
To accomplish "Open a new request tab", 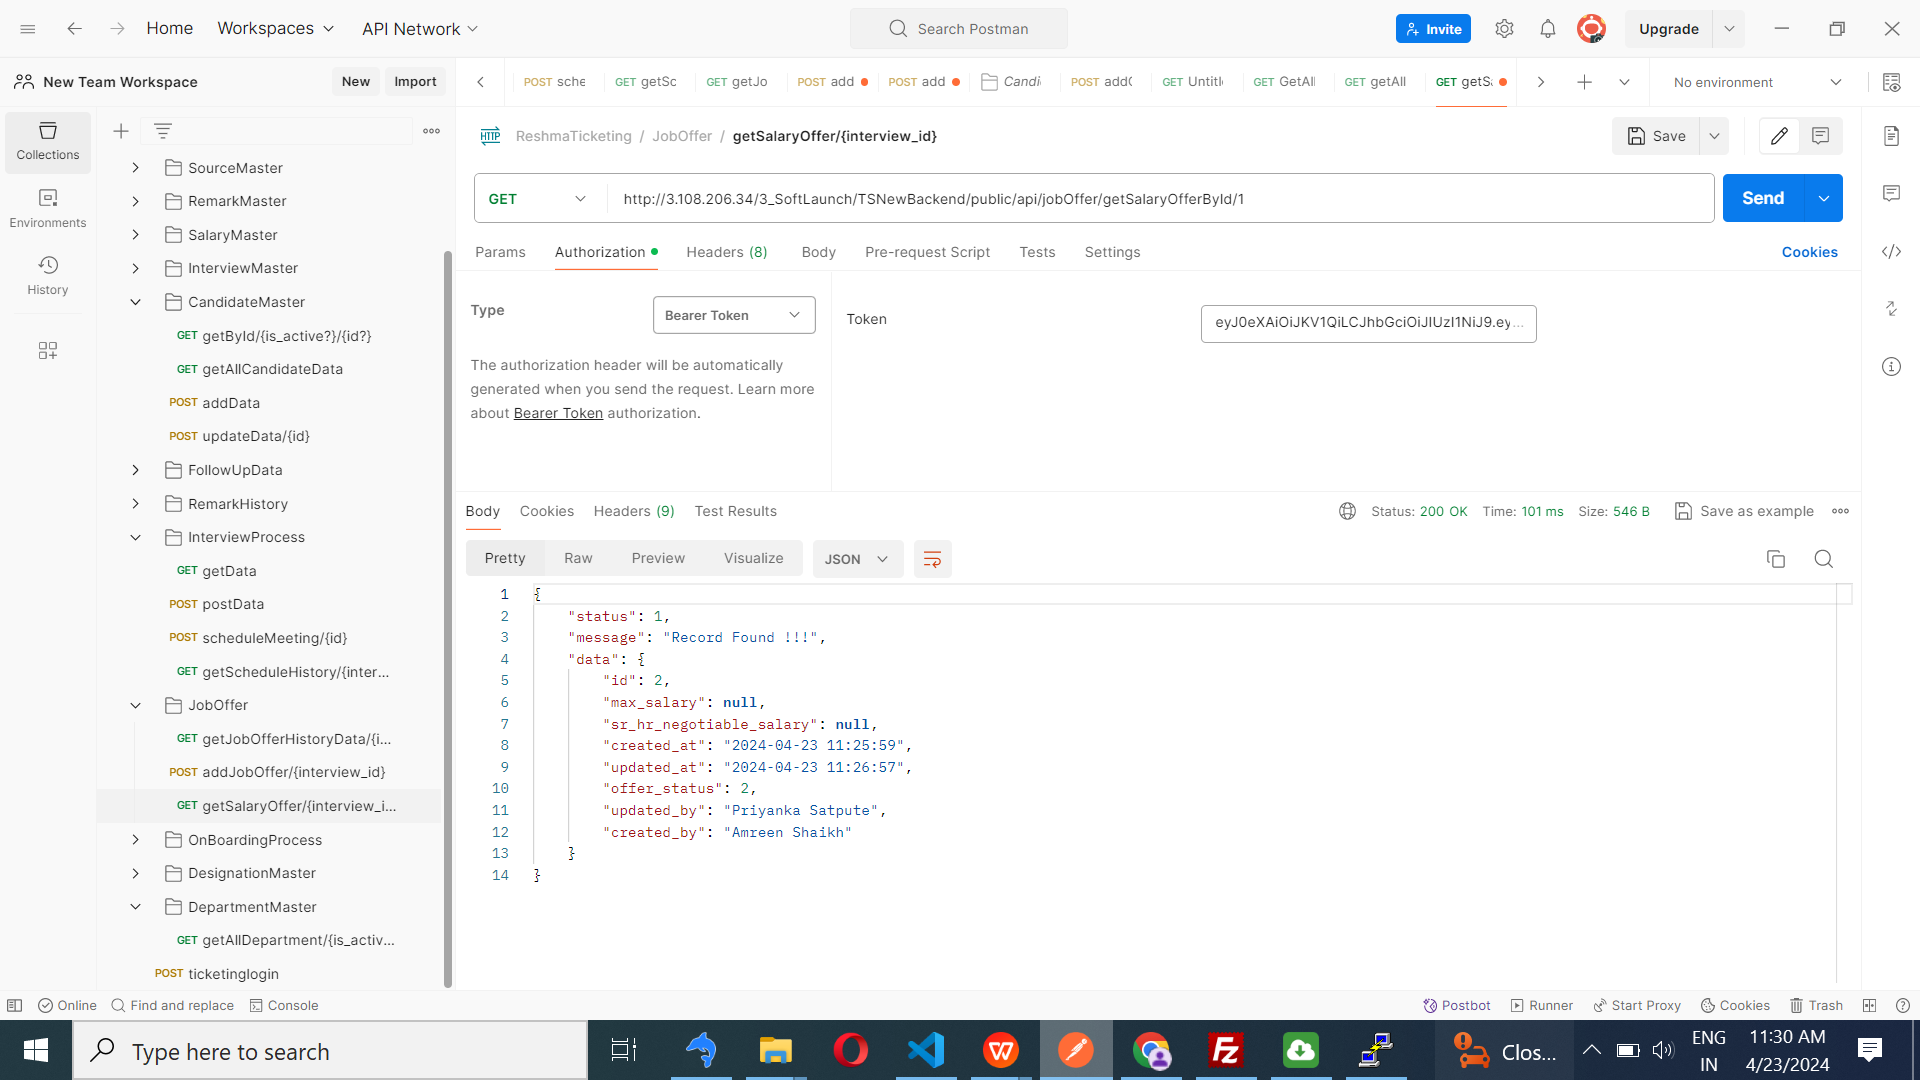I will click(x=1584, y=82).
